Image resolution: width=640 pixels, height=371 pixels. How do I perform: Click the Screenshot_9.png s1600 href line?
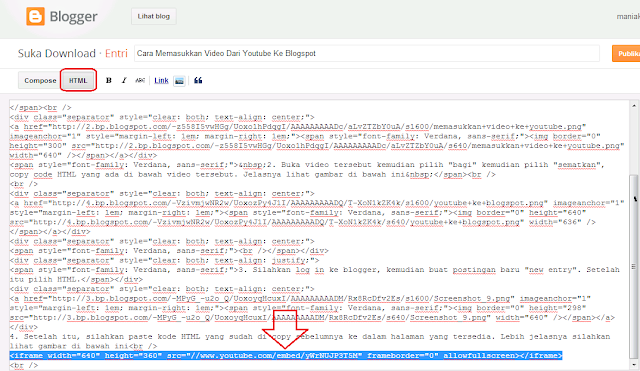(300, 298)
